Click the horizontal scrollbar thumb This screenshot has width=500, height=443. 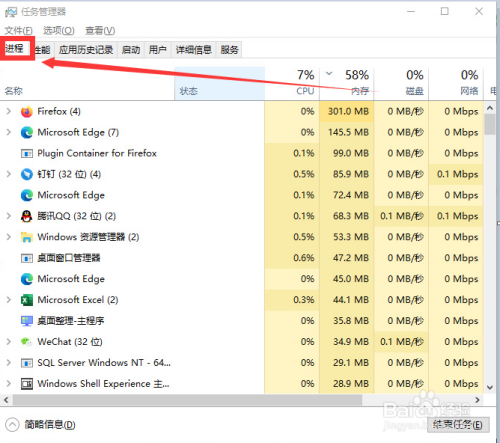pyautogui.click(x=187, y=400)
